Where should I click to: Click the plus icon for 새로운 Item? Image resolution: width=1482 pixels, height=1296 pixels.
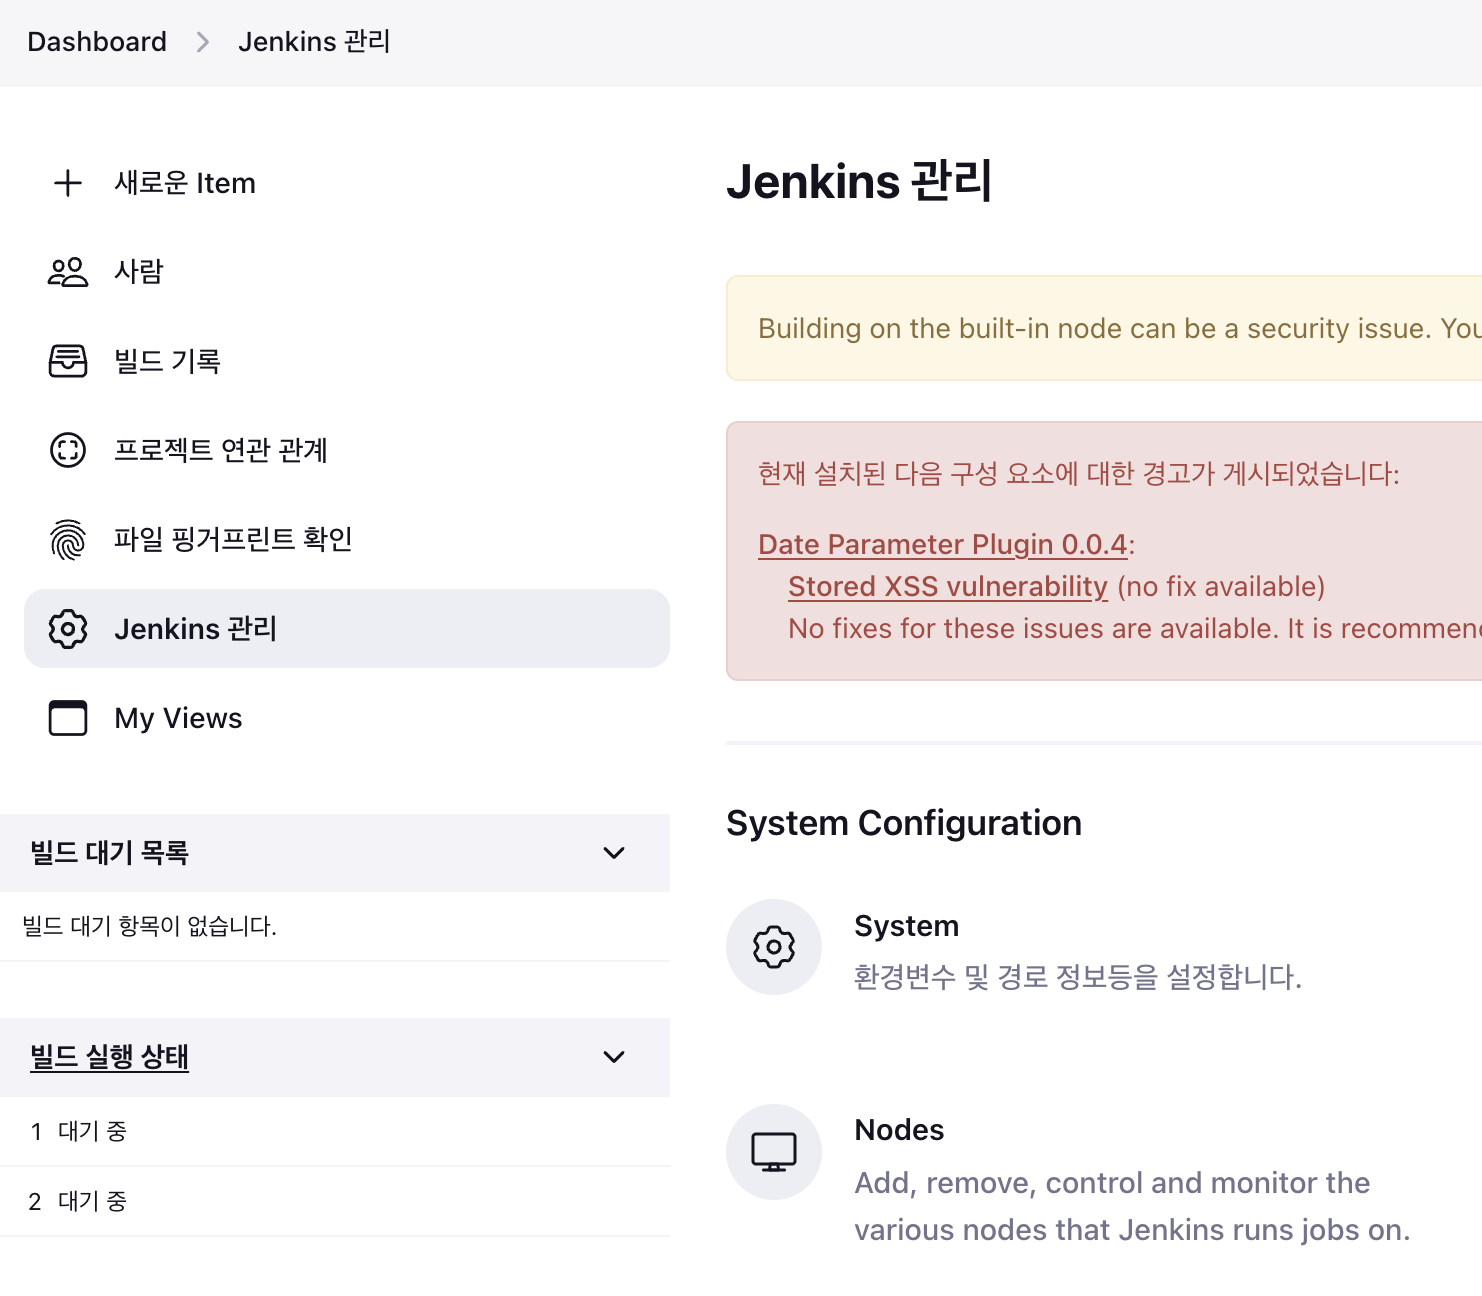click(x=68, y=183)
